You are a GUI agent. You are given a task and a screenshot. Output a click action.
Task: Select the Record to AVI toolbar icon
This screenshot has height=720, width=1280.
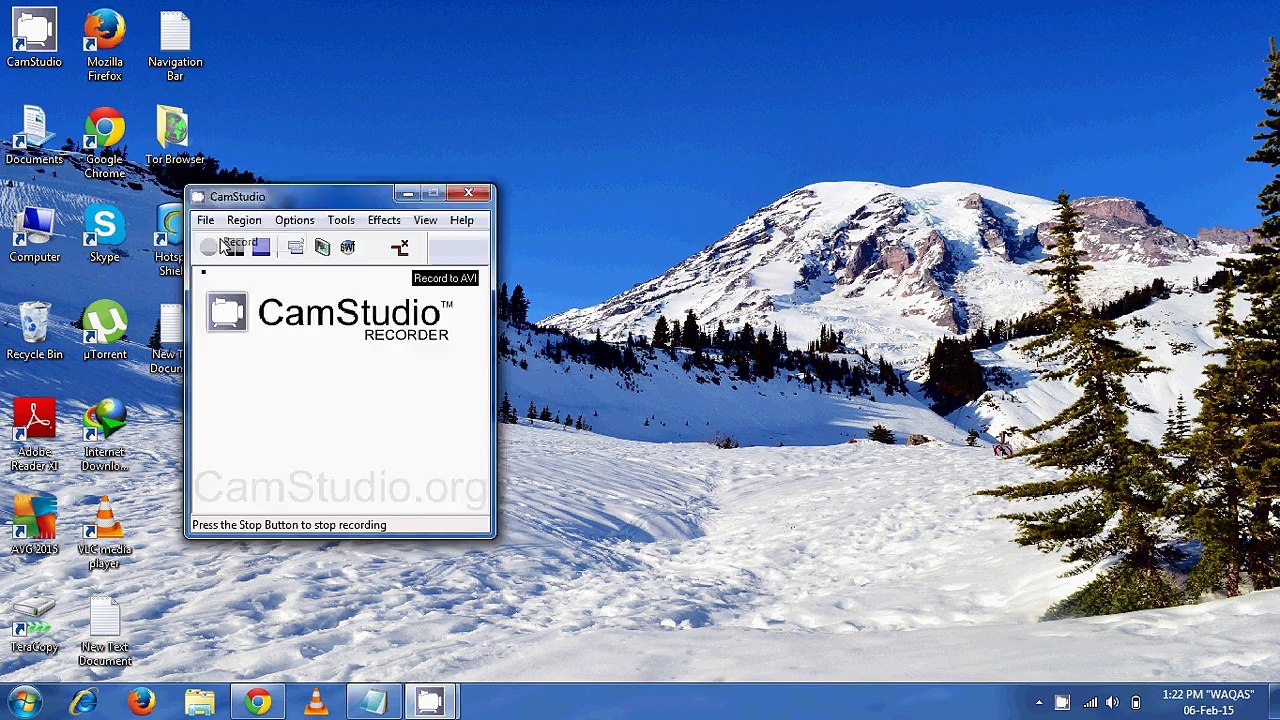point(322,247)
